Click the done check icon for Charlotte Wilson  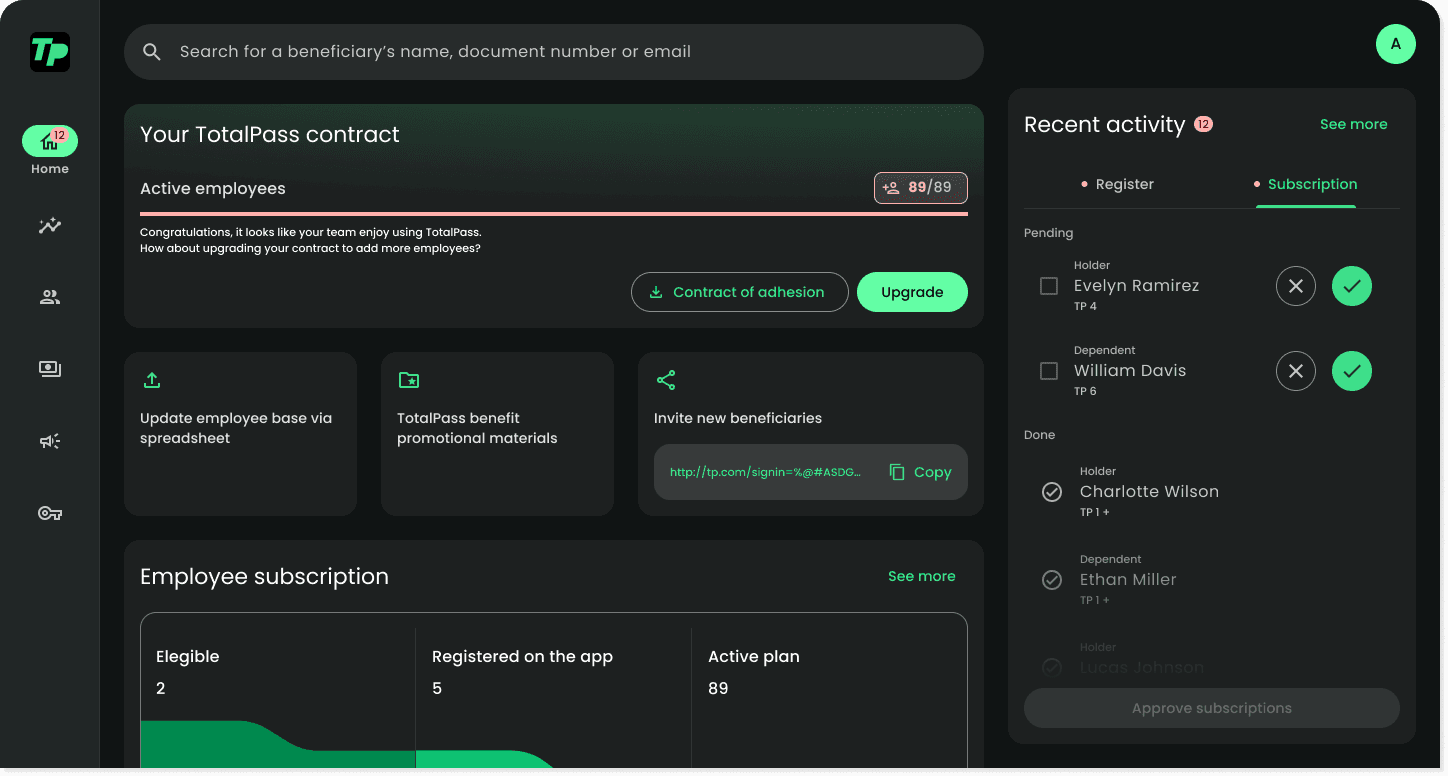(x=1052, y=492)
